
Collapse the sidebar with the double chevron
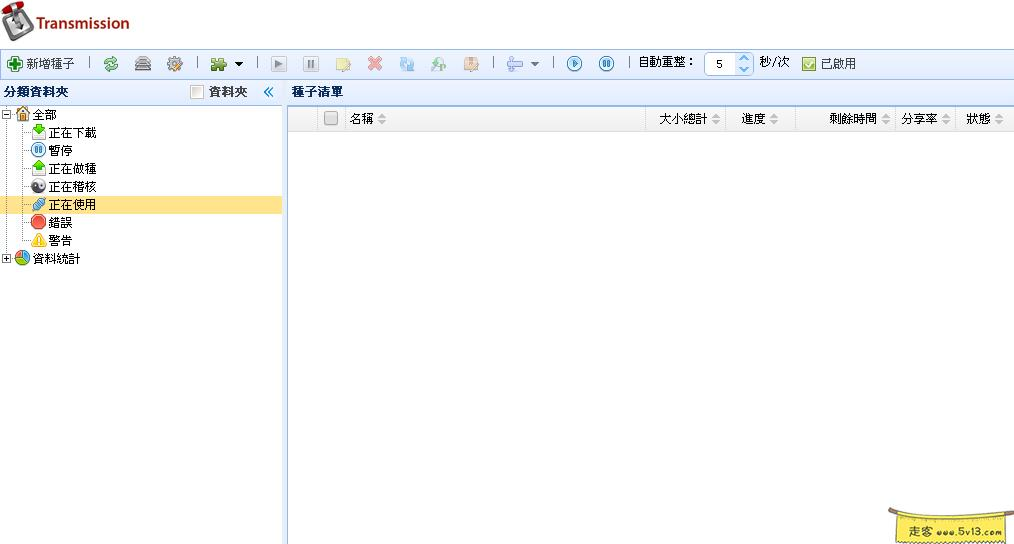[x=268, y=92]
